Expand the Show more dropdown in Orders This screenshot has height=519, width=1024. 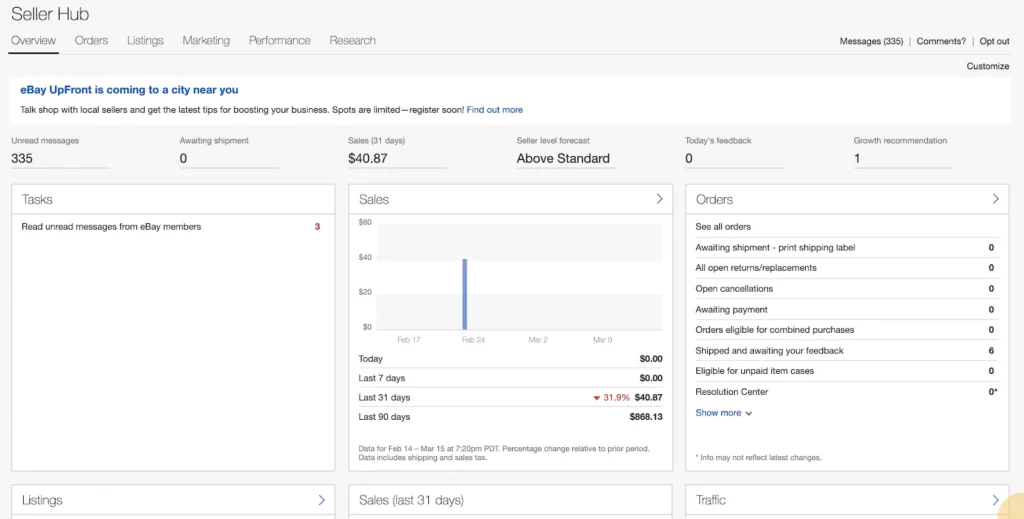(724, 413)
